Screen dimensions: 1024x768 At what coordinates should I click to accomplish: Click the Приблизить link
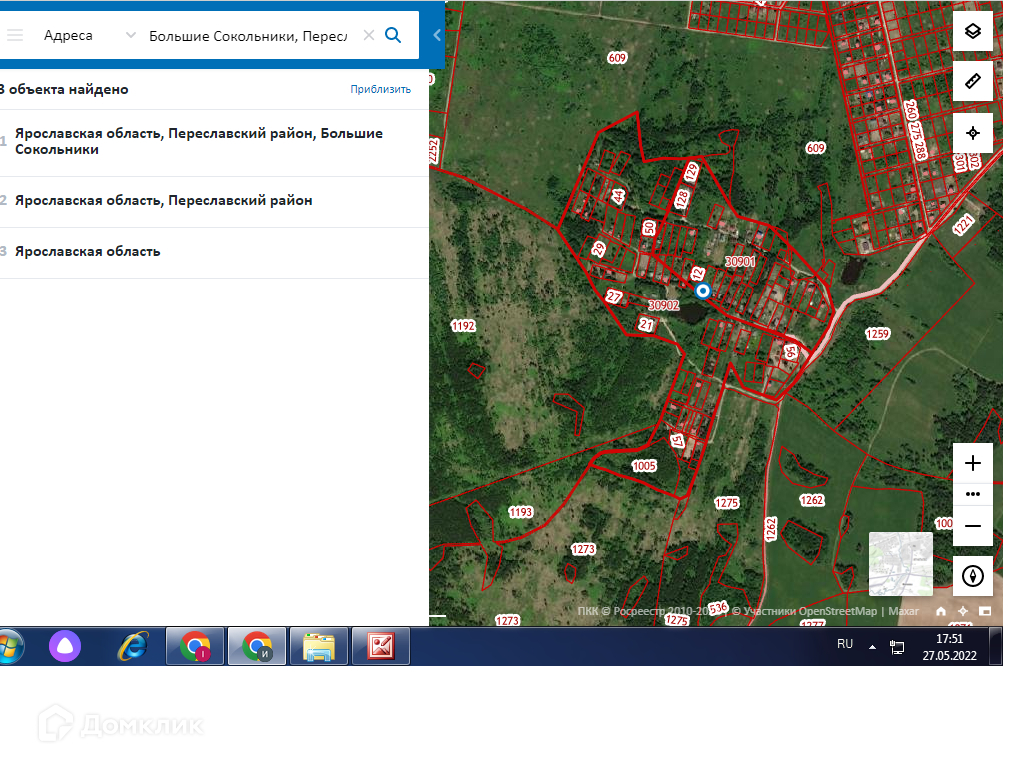coord(380,89)
